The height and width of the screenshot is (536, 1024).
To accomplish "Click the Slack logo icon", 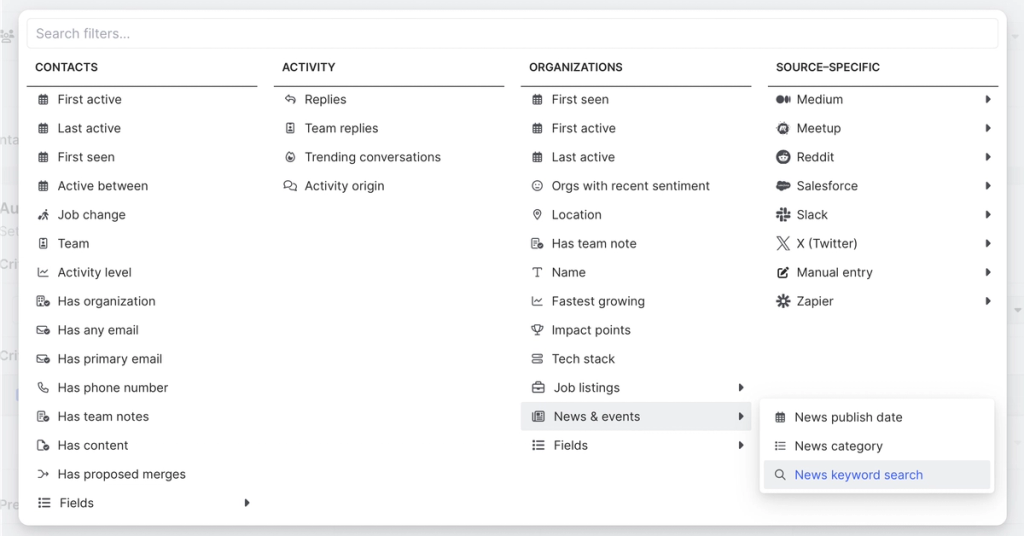I will [784, 215].
